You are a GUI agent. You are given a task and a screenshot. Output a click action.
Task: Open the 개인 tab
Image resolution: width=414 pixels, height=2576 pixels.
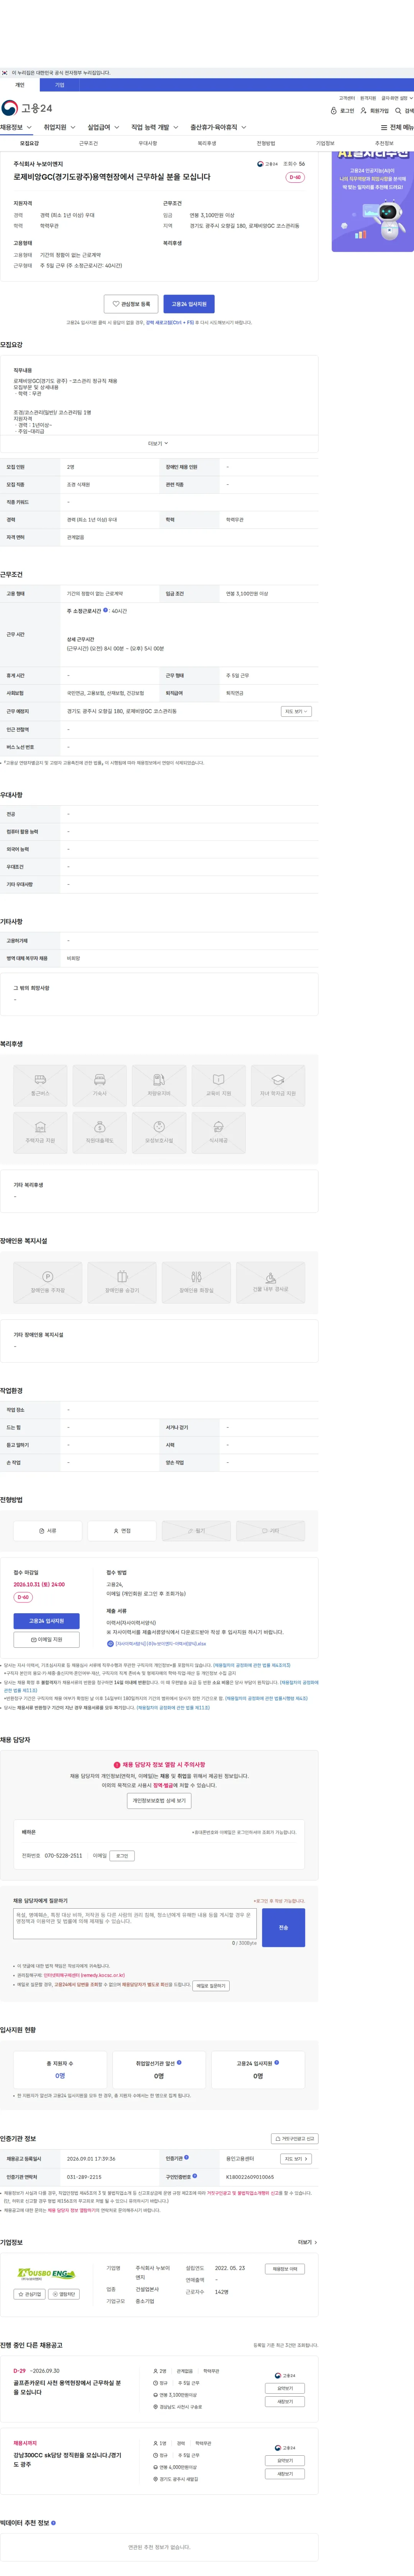click(20, 85)
